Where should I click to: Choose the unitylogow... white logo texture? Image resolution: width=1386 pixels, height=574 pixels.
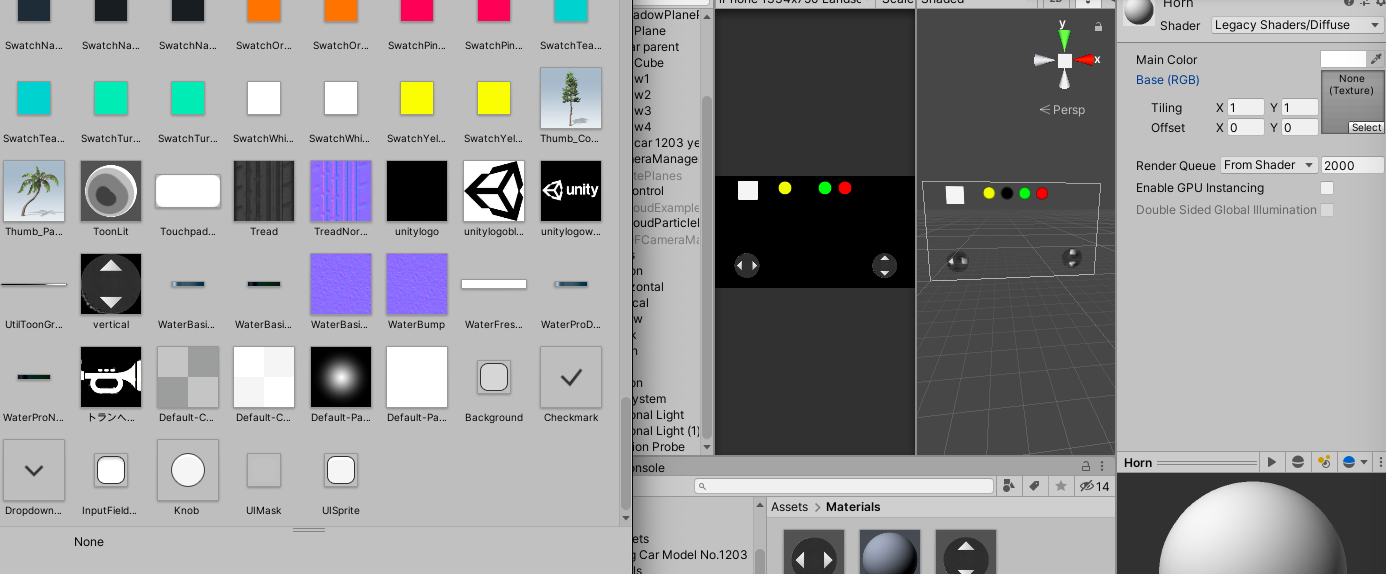coord(571,191)
